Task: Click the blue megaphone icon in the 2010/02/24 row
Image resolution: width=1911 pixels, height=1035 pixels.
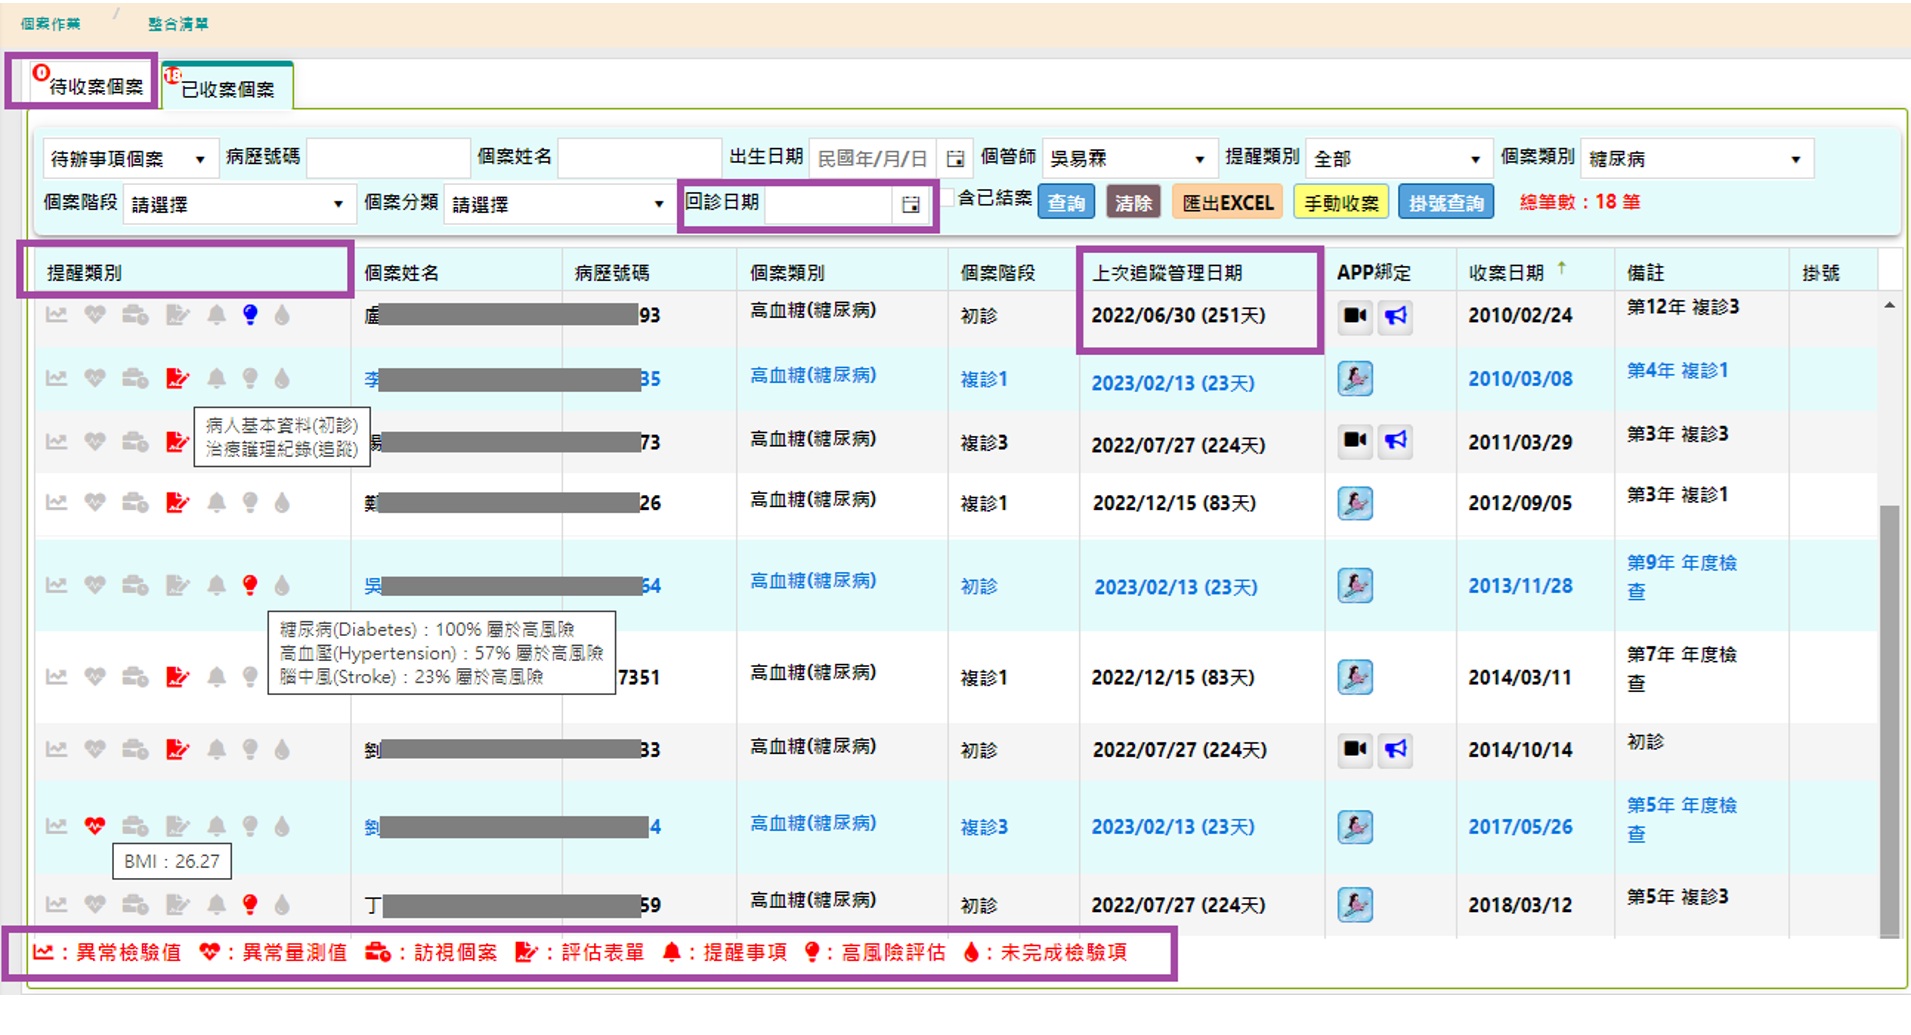Action: click(x=1396, y=316)
